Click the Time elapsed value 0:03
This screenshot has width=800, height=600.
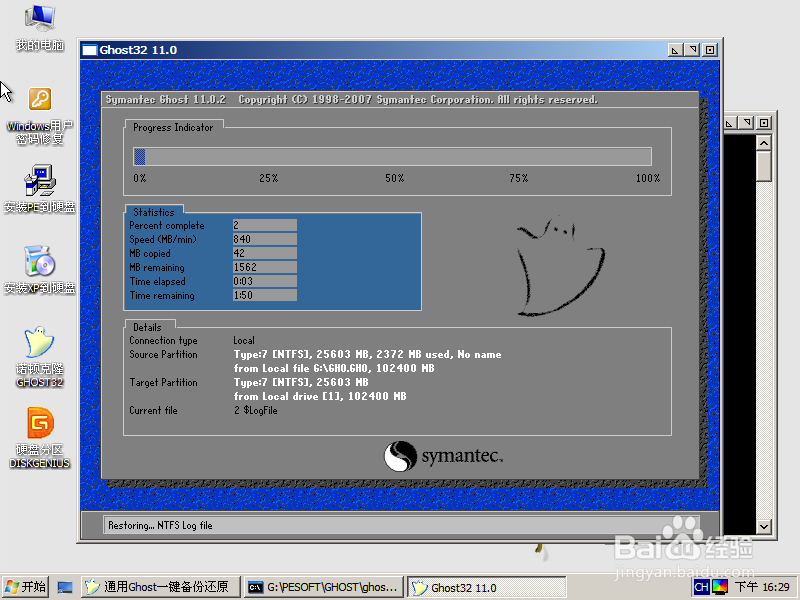click(265, 281)
